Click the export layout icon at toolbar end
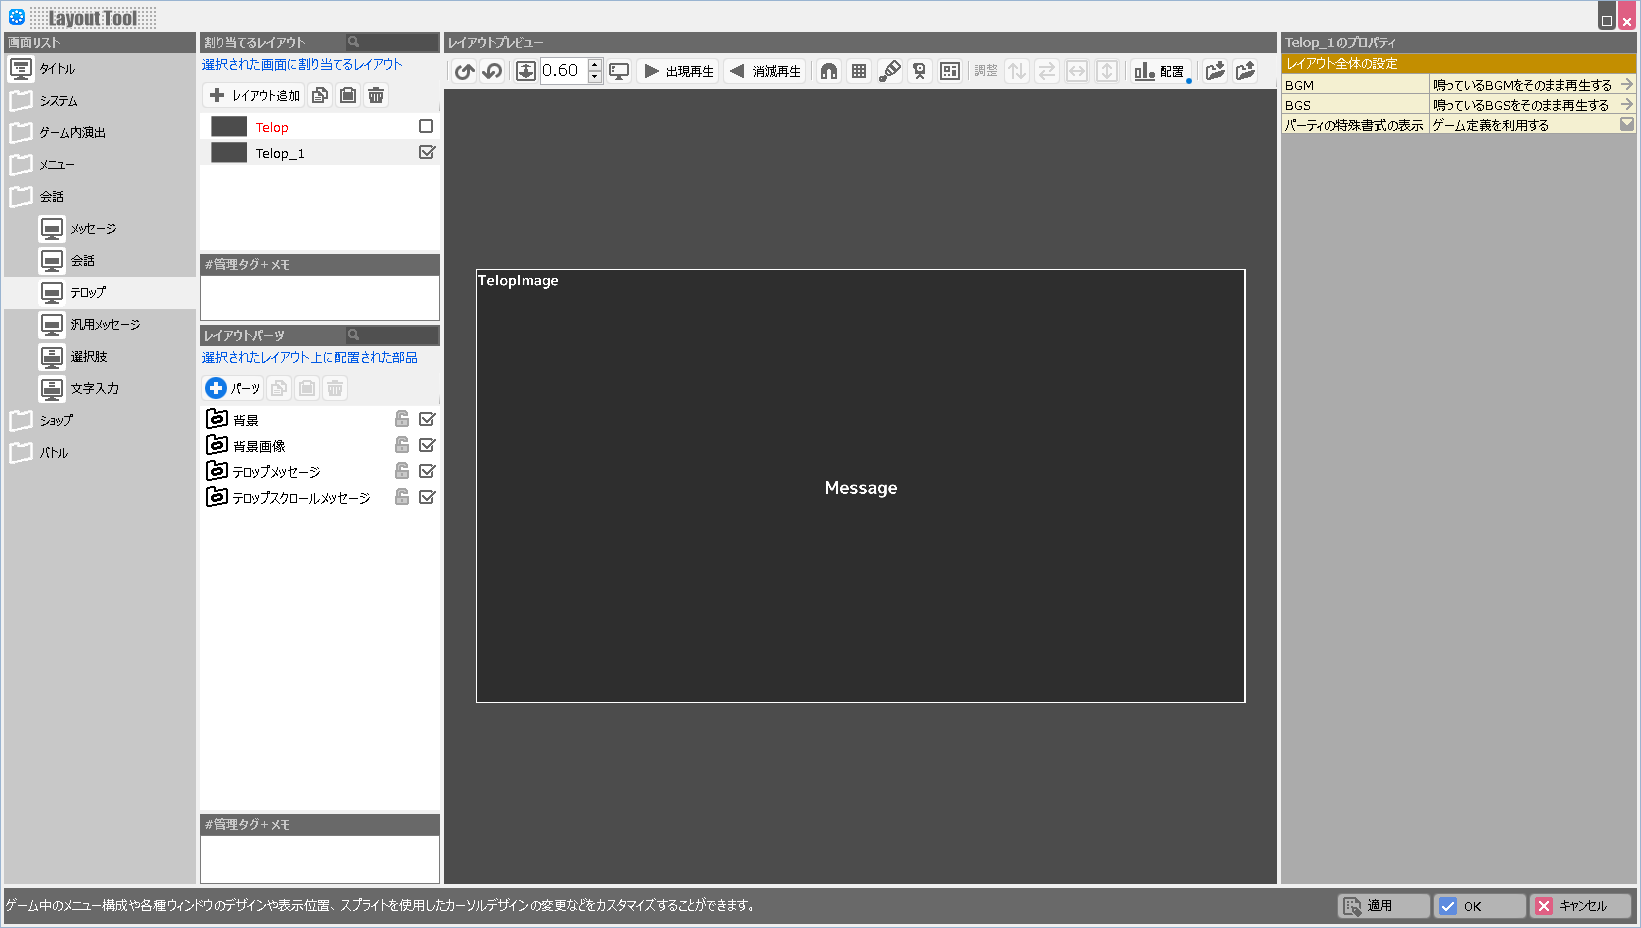The width and height of the screenshot is (1641, 928). 1245,71
